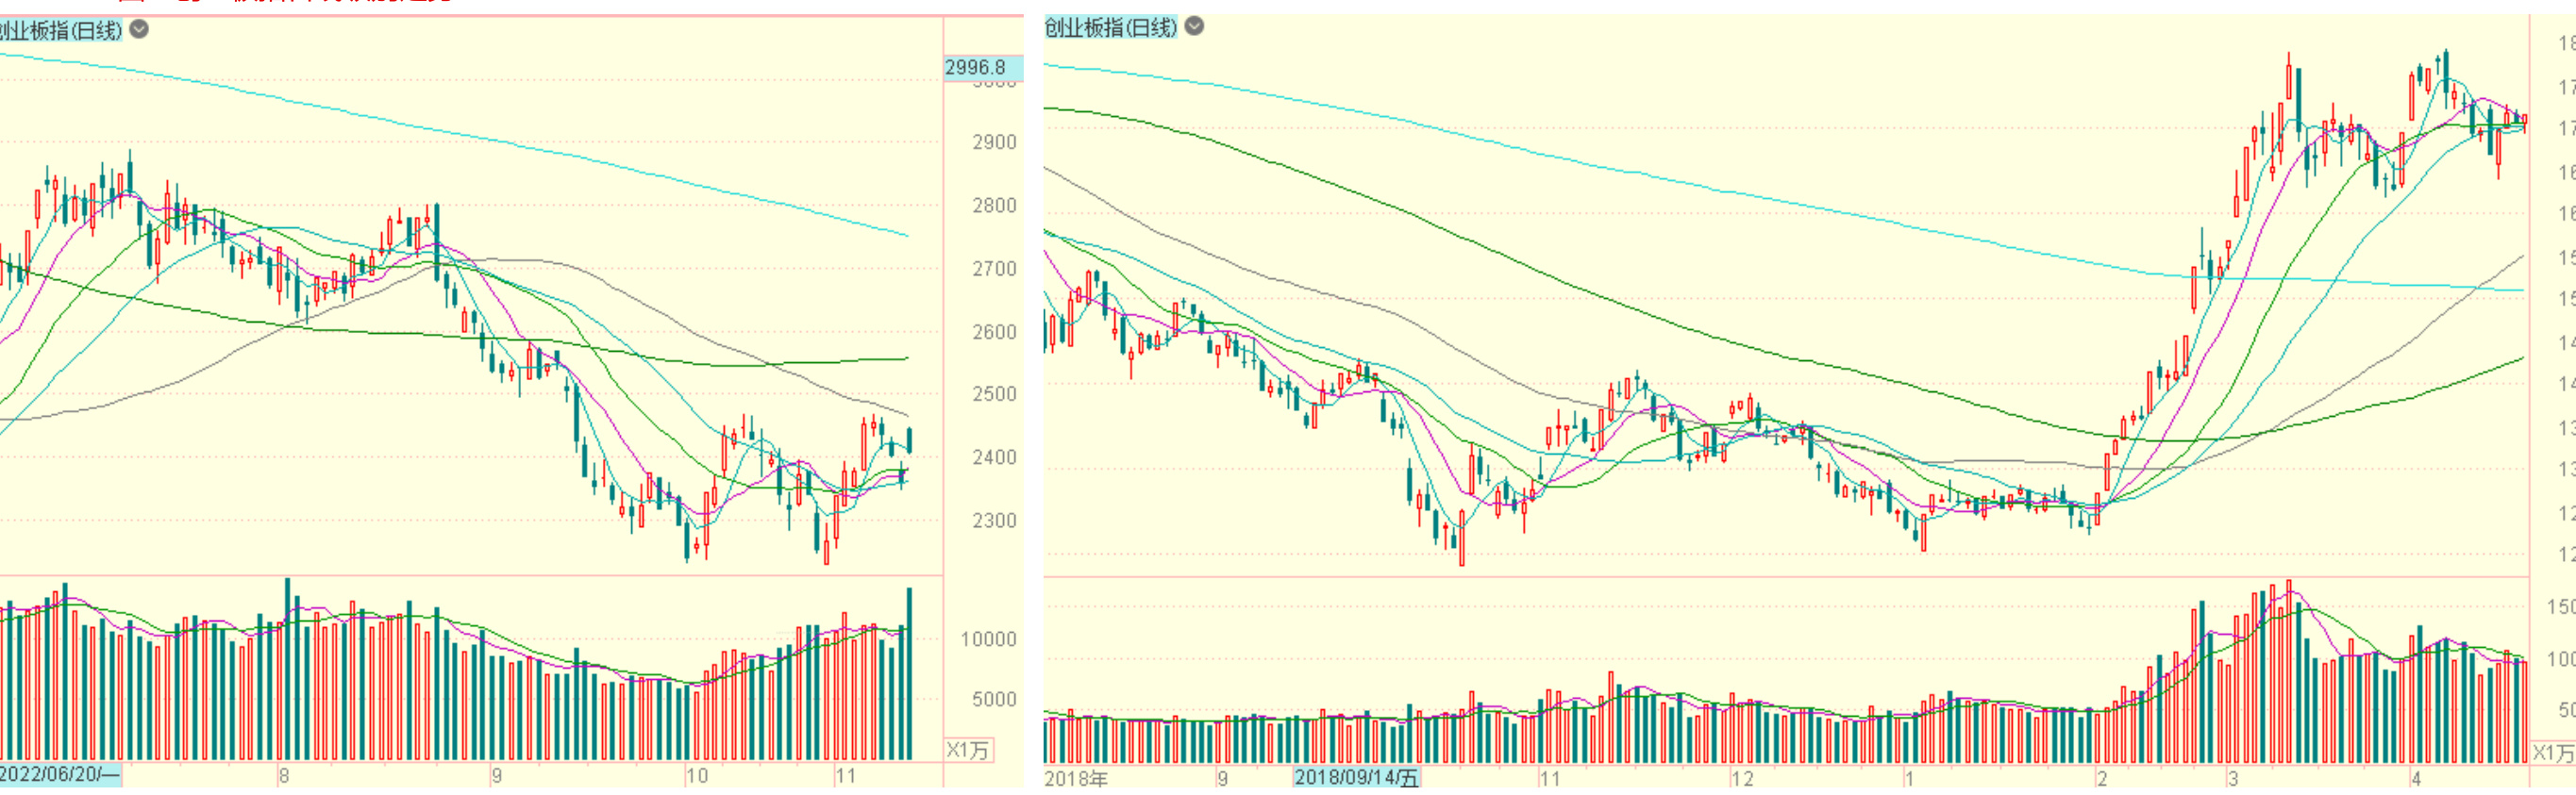Image resolution: width=2576 pixels, height=795 pixels.
Task: Click month 8 on left time axis
Action: point(285,775)
